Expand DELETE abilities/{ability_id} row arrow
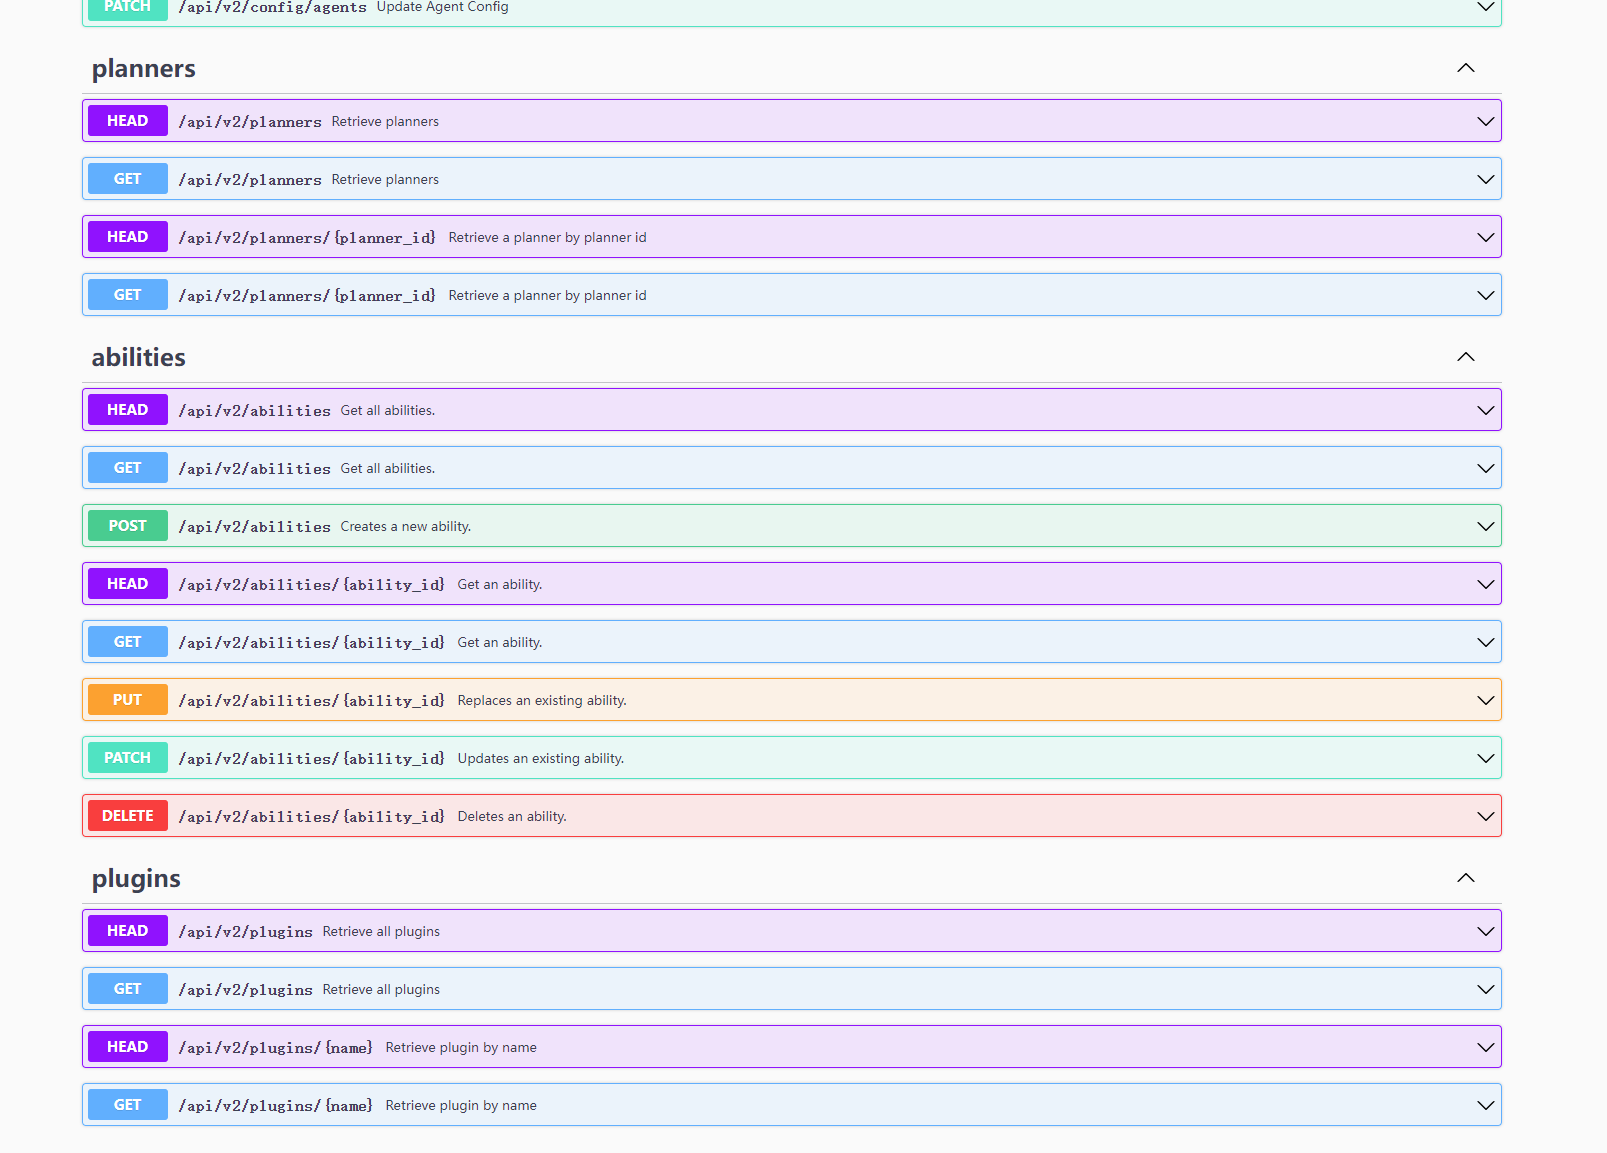This screenshot has height=1153, width=1607. coord(1485,816)
